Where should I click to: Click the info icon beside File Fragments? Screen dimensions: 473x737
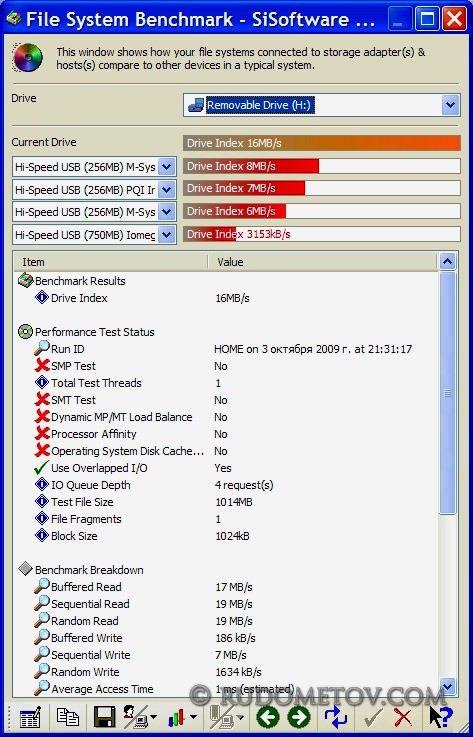42,519
